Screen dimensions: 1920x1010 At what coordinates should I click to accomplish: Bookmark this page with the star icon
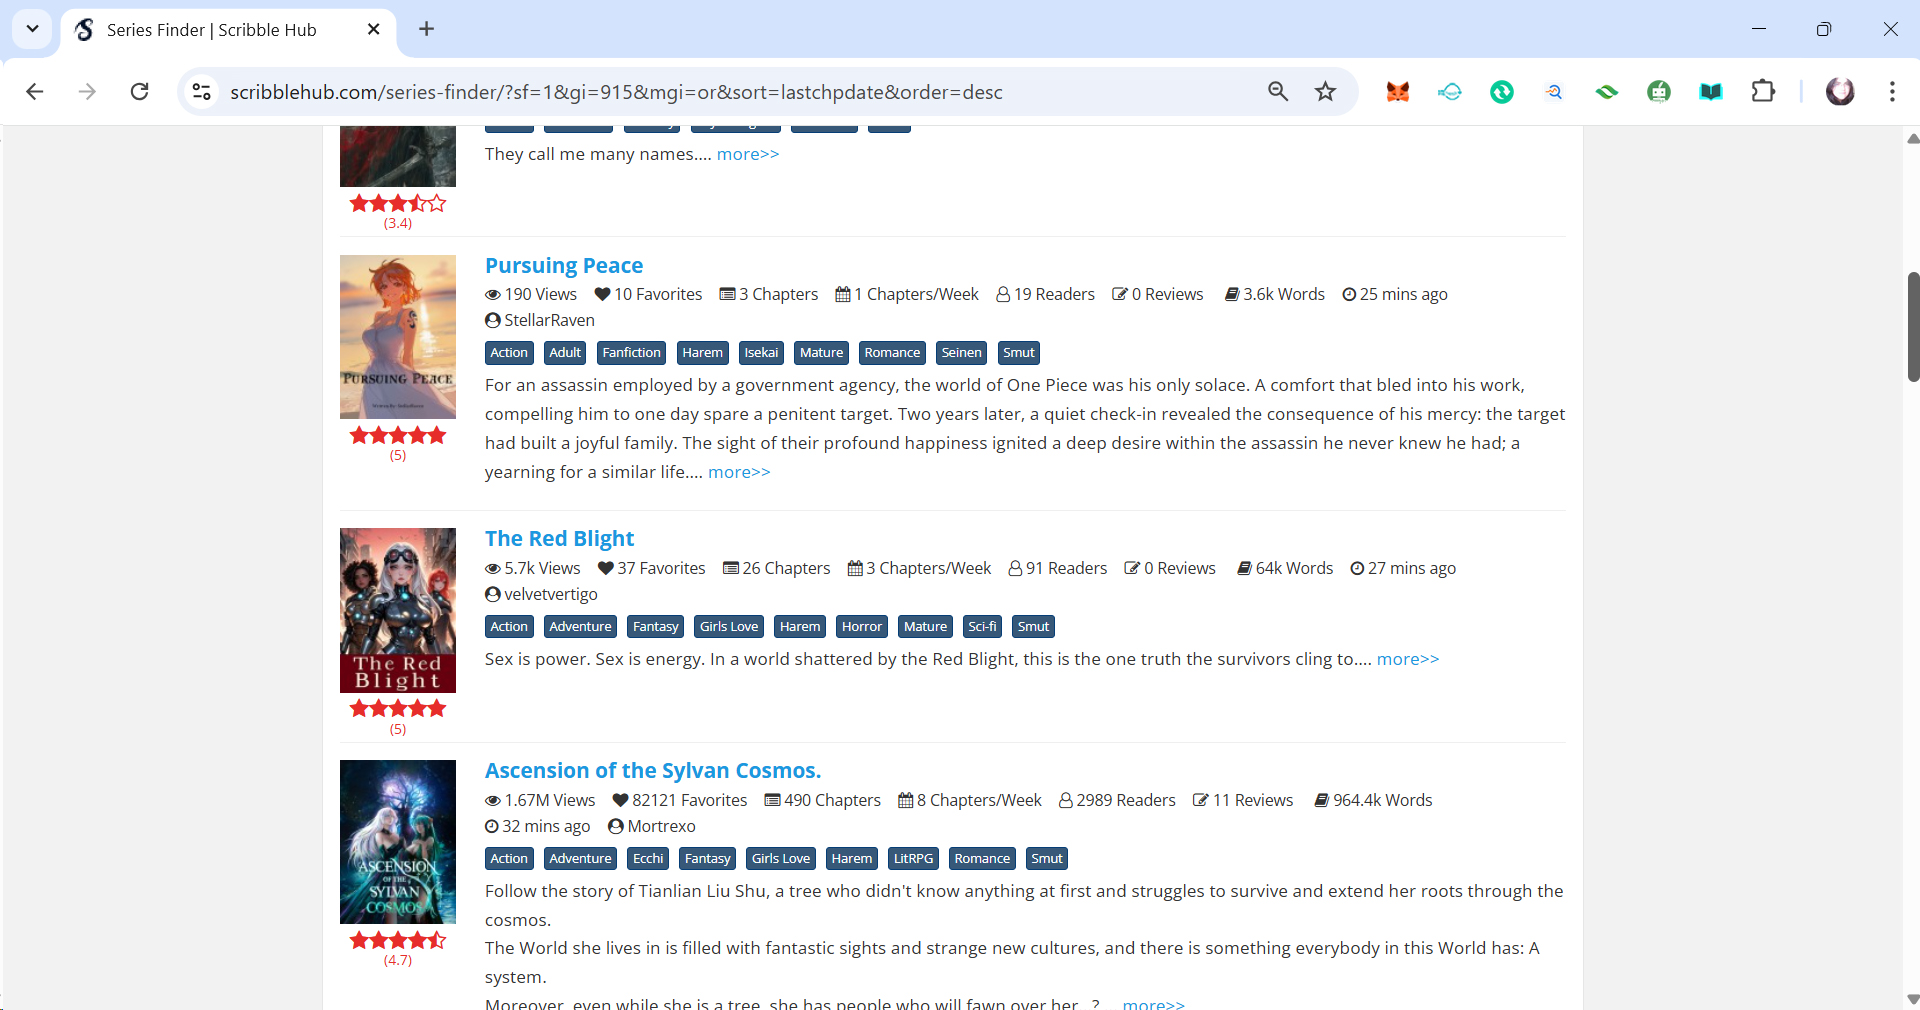click(1325, 92)
